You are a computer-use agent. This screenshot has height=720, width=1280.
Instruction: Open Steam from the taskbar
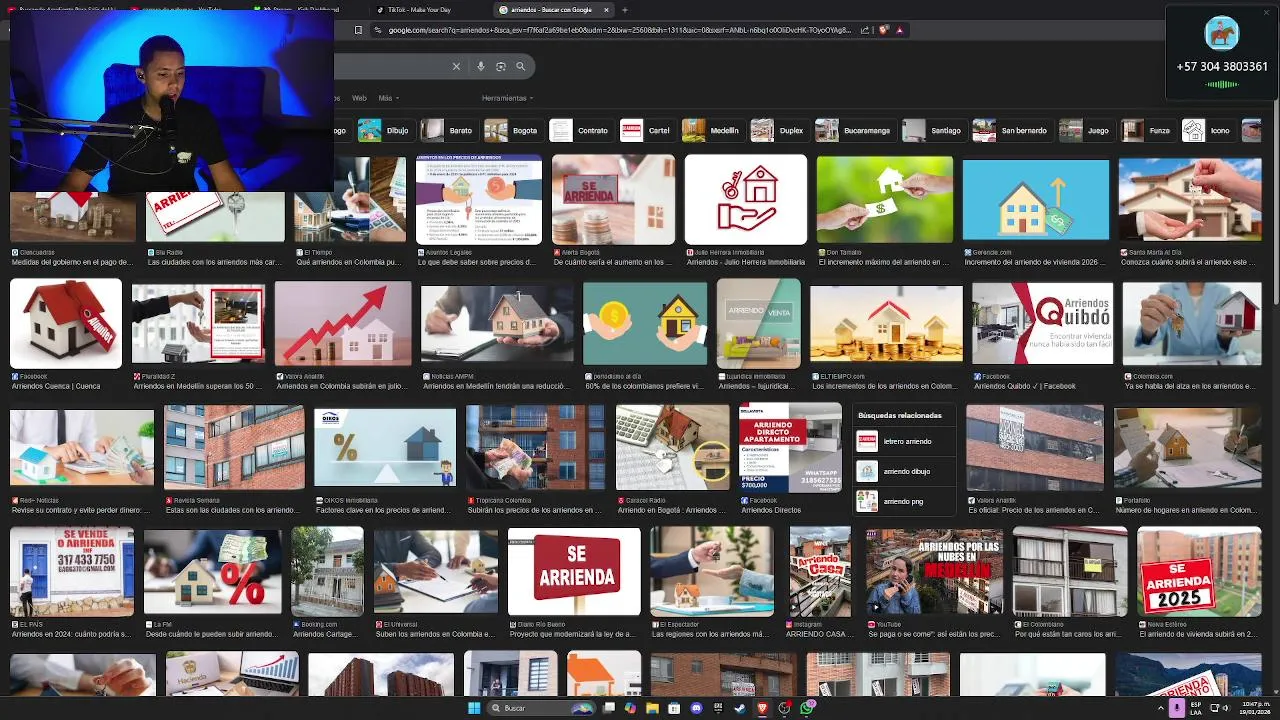click(740, 708)
